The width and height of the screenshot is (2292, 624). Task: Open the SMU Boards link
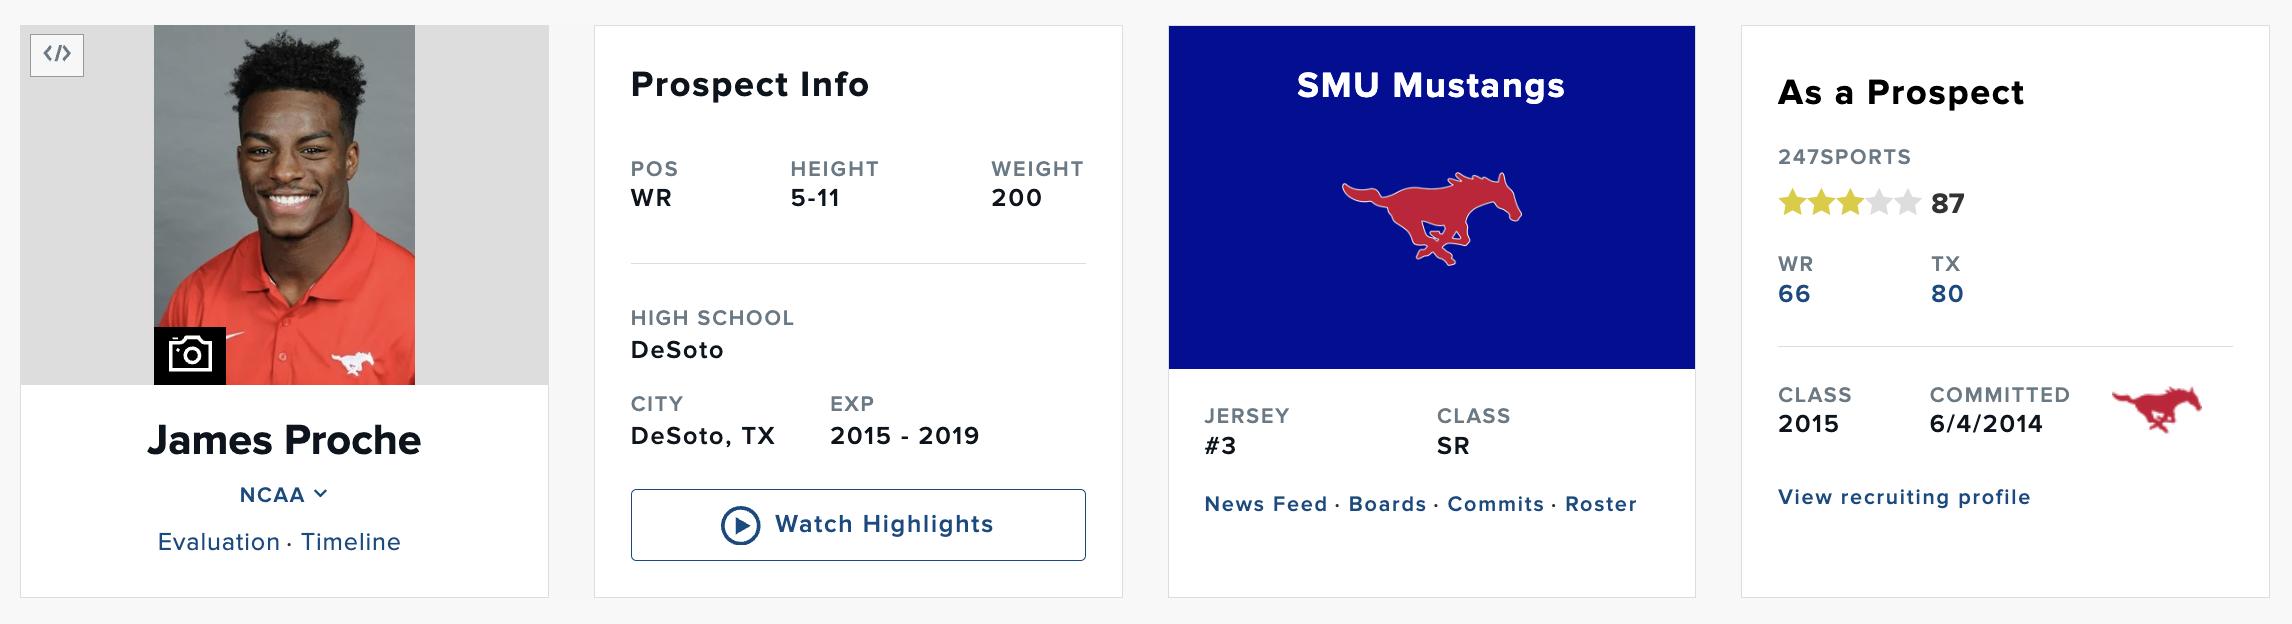[1387, 504]
